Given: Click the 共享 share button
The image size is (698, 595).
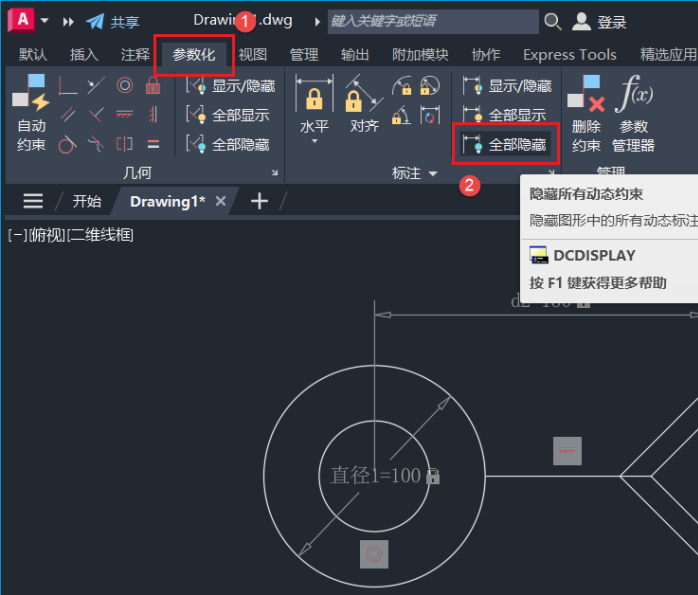Looking at the screenshot, I should [x=113, y=21].
